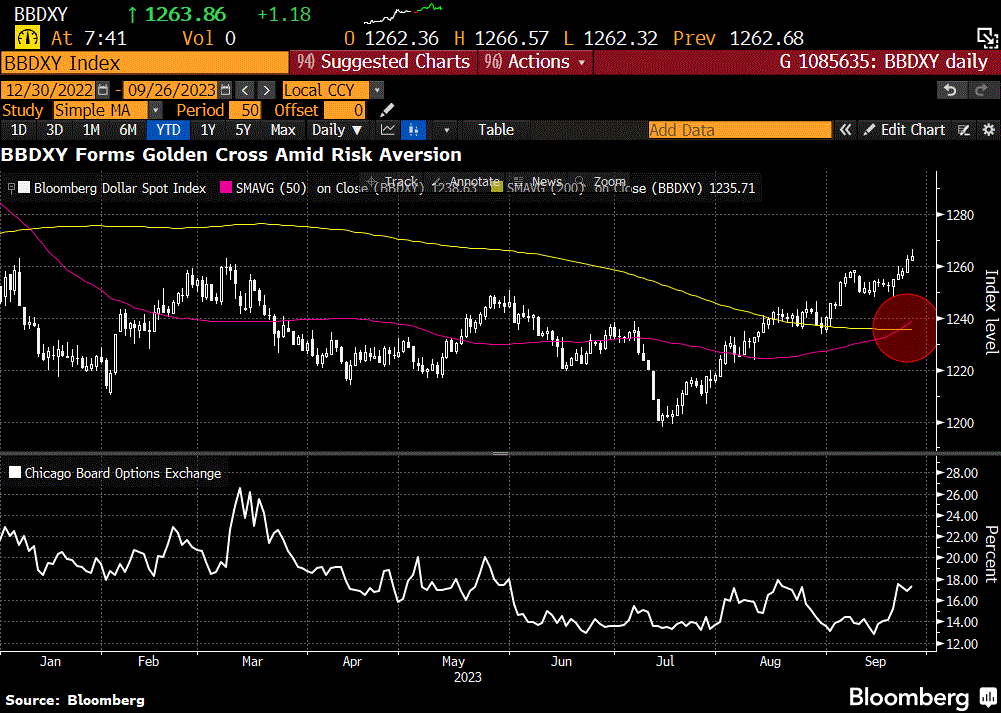Click the BBDXY Index security field
This screenshot has height=713, width=1001.
(x=144, y=63)
